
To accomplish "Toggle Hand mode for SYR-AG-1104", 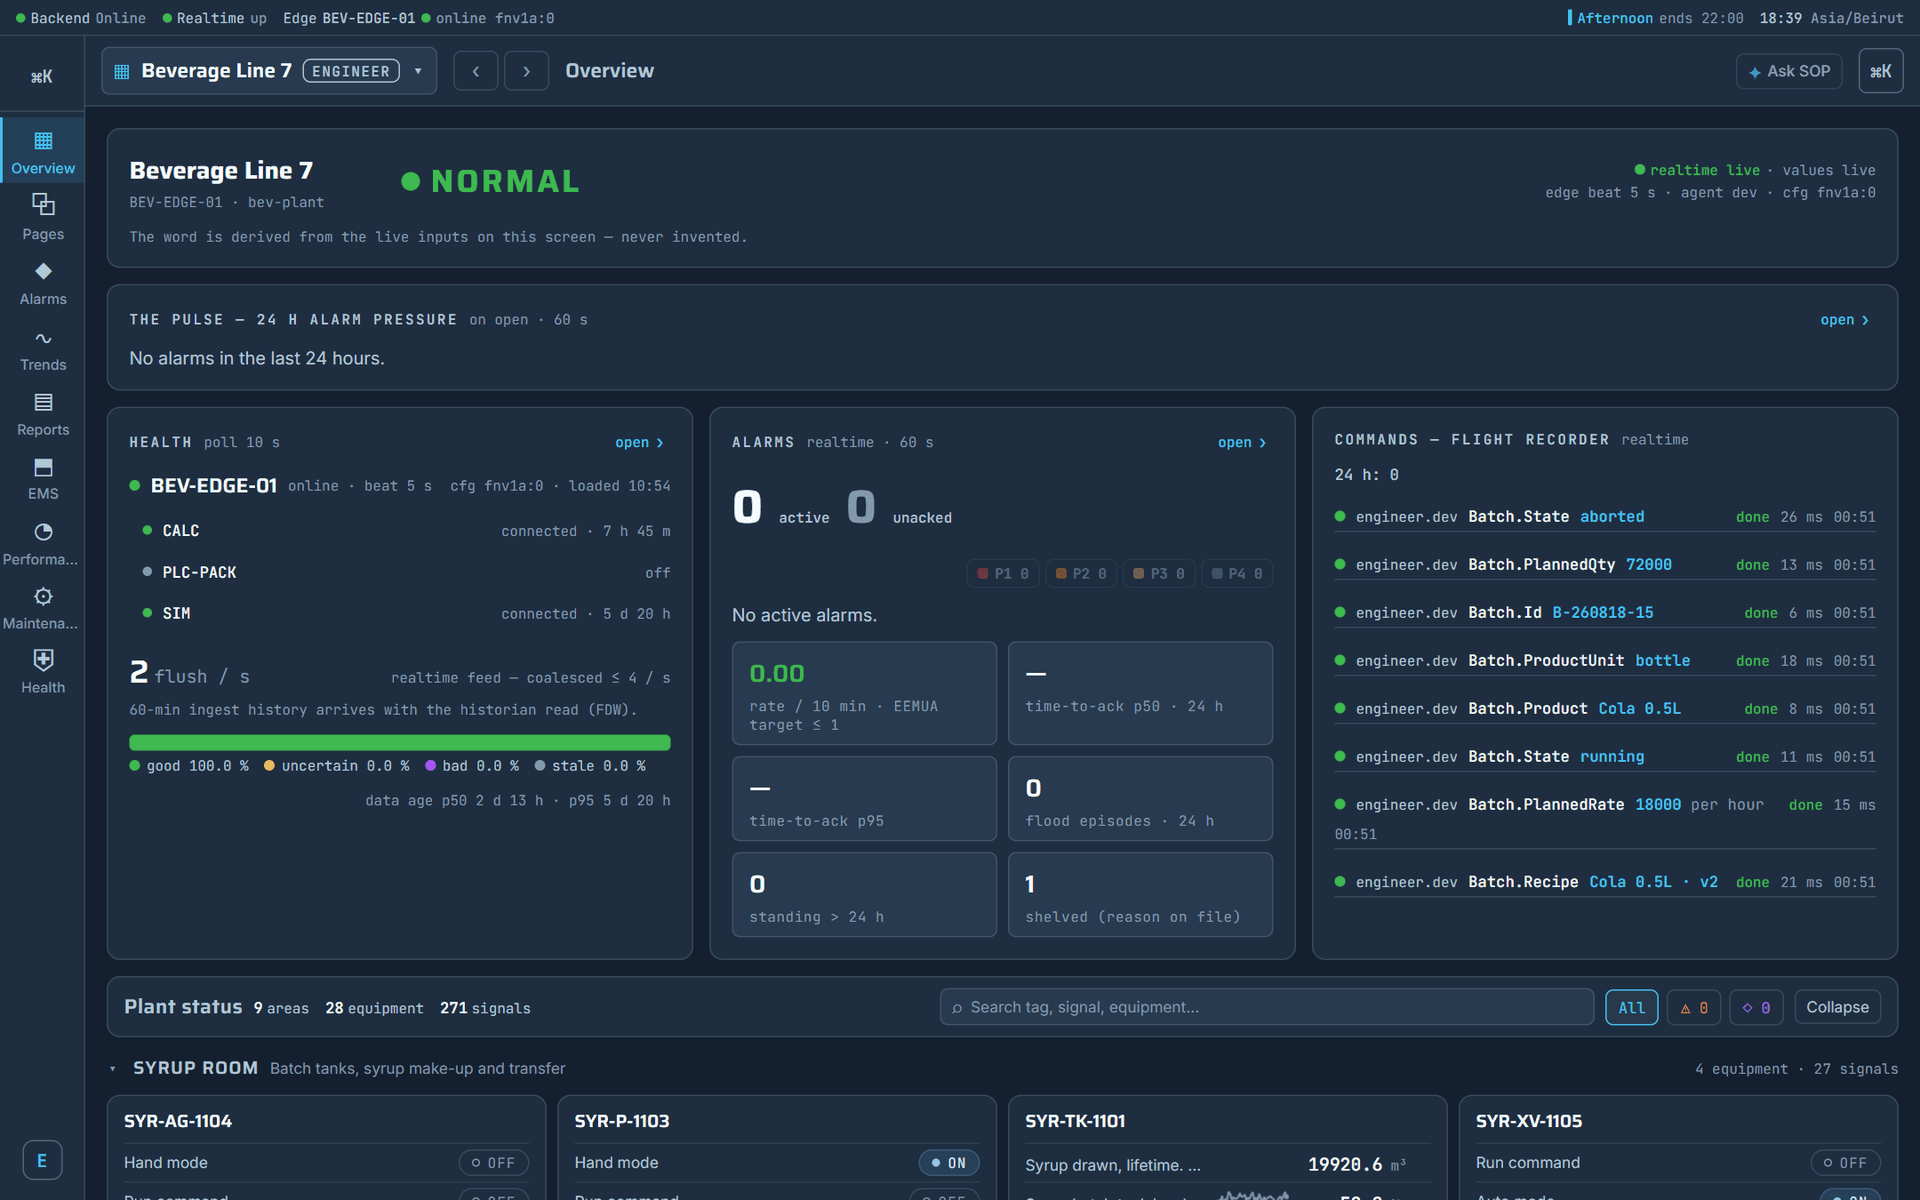I will (493, 1163).
